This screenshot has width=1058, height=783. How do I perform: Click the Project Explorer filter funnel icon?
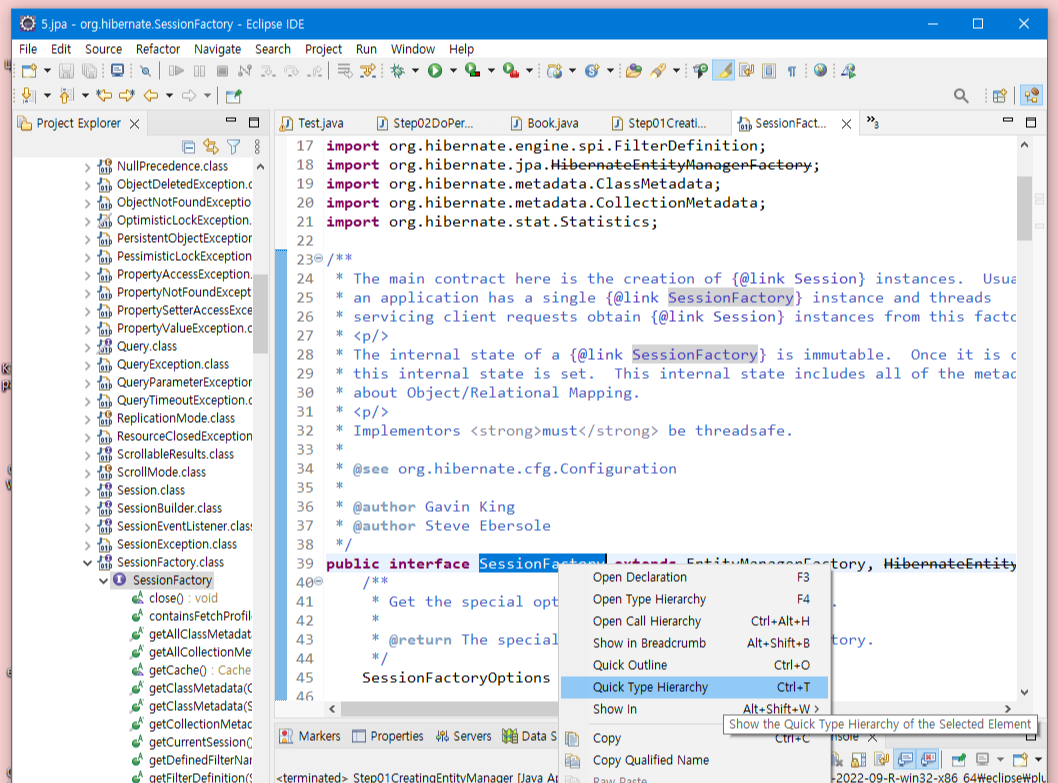(233, 146)
